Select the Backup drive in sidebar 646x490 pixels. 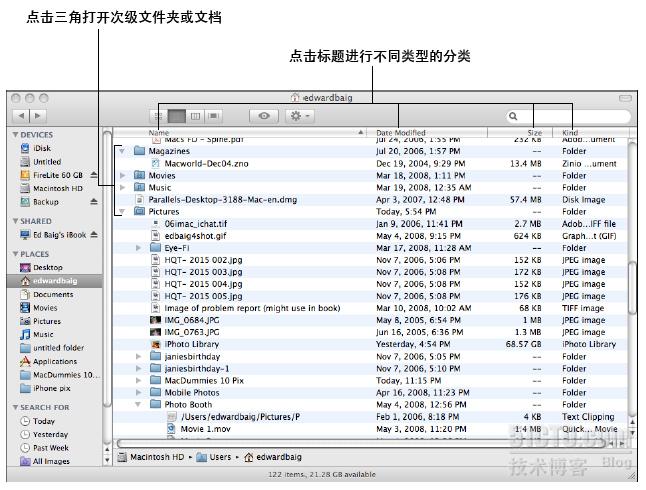click(x=40, y=202)
